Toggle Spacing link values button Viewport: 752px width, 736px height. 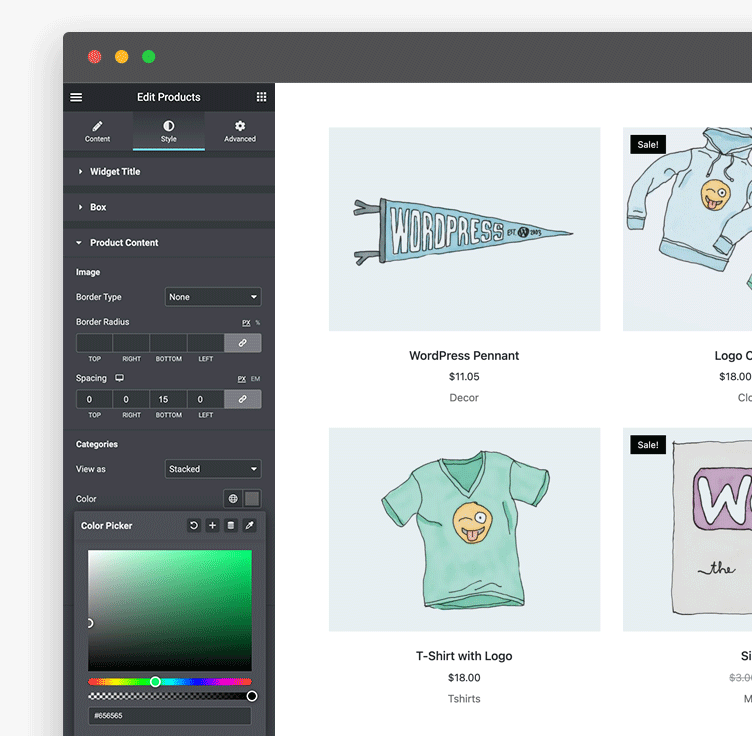243,399
